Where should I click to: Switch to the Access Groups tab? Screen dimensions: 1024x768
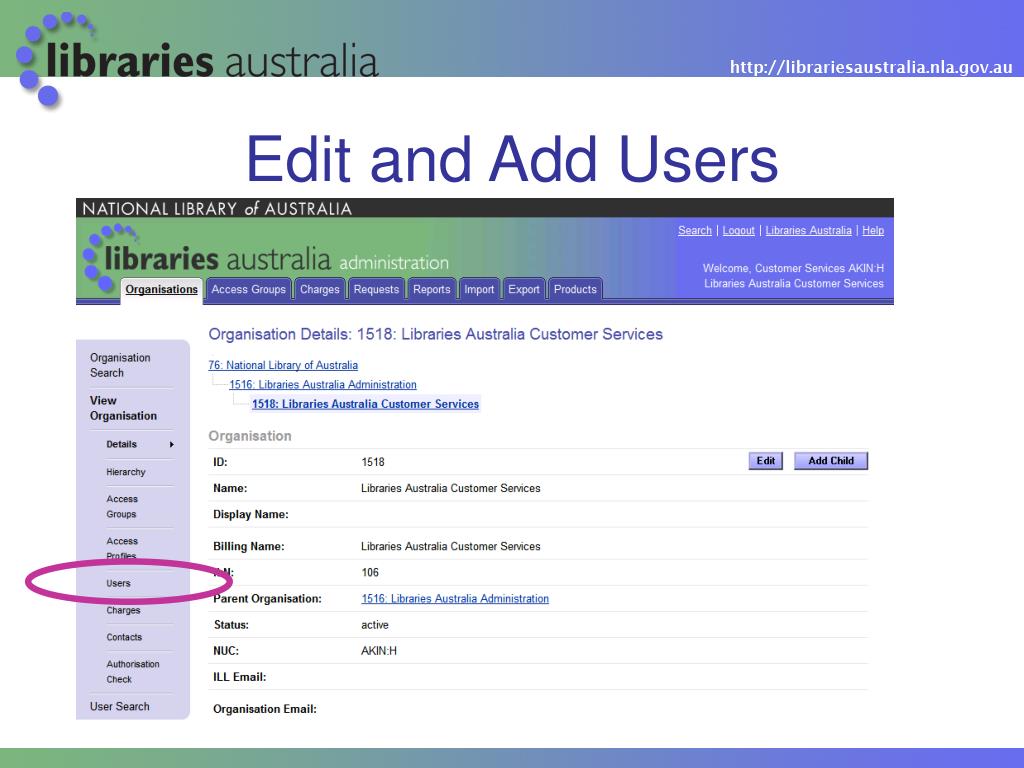pos(248,289)
